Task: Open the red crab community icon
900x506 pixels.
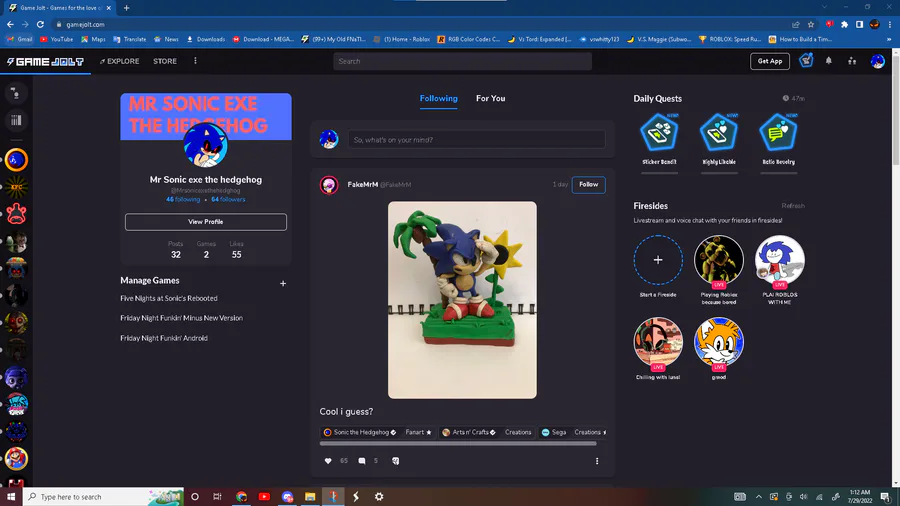Action: (16, 214)
